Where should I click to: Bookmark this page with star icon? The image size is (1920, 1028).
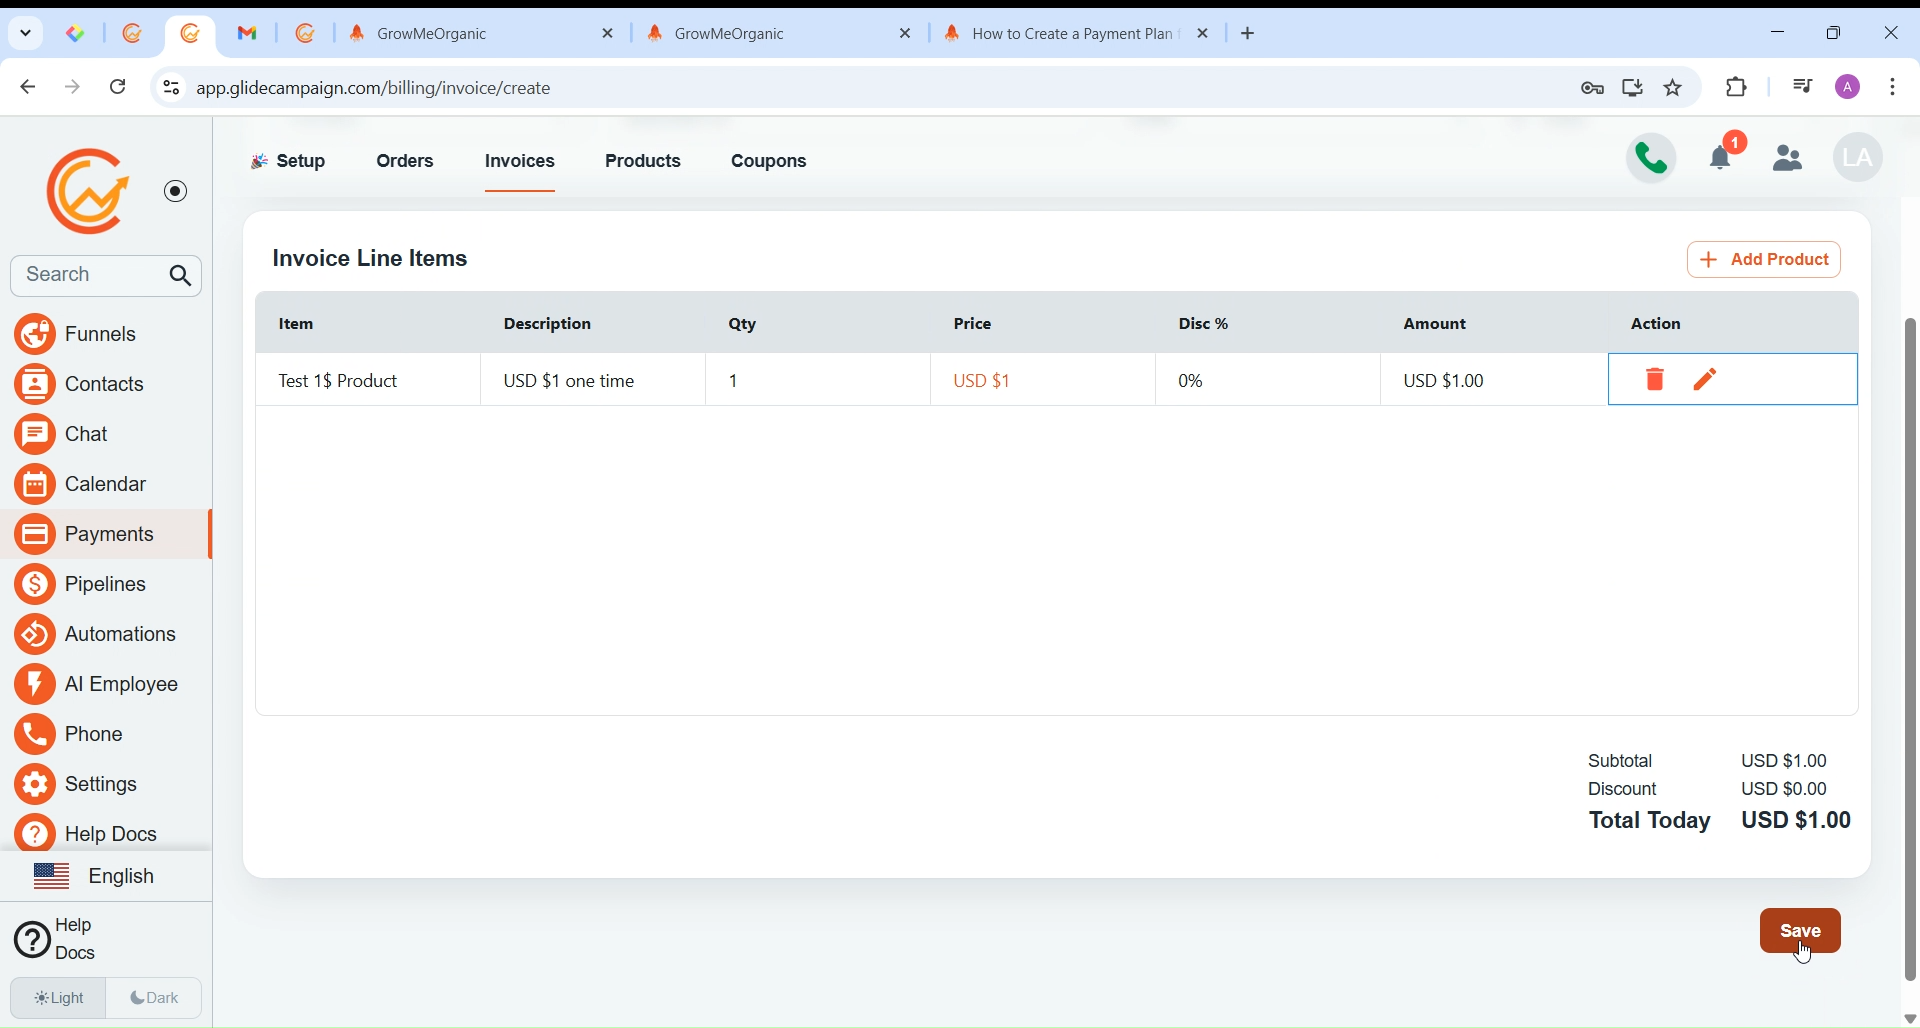(1674, 88)
